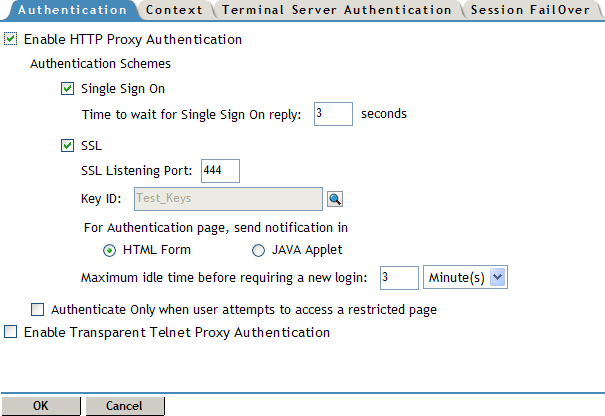Click the maximum idle time value field
The height and width of the screenshot is (416, 605).
[x=399, y=277]
